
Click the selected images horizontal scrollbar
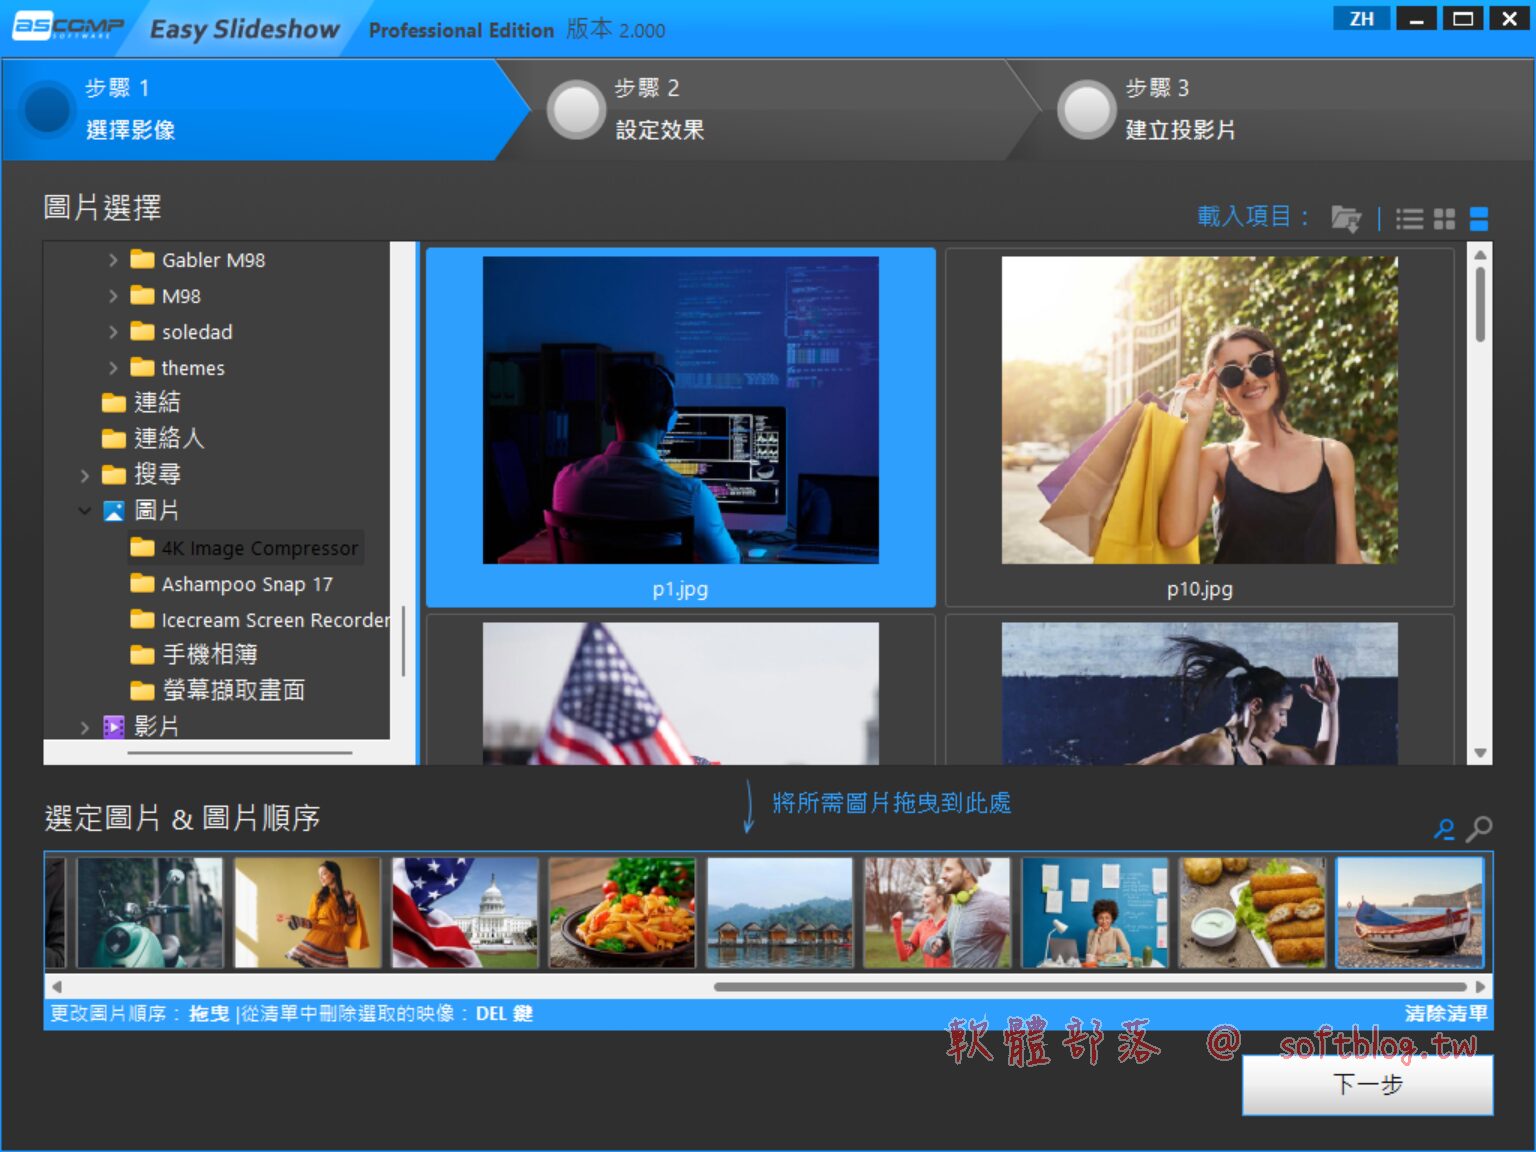coord(1090,986)
